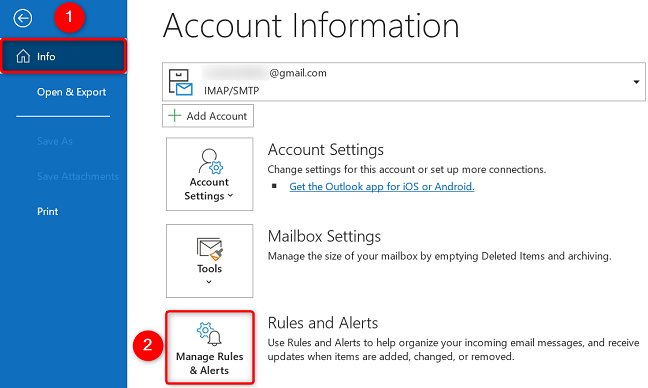Viewport: 648px width, 388px height.
Task: Select the Info menu item
Action: point(63,56)
